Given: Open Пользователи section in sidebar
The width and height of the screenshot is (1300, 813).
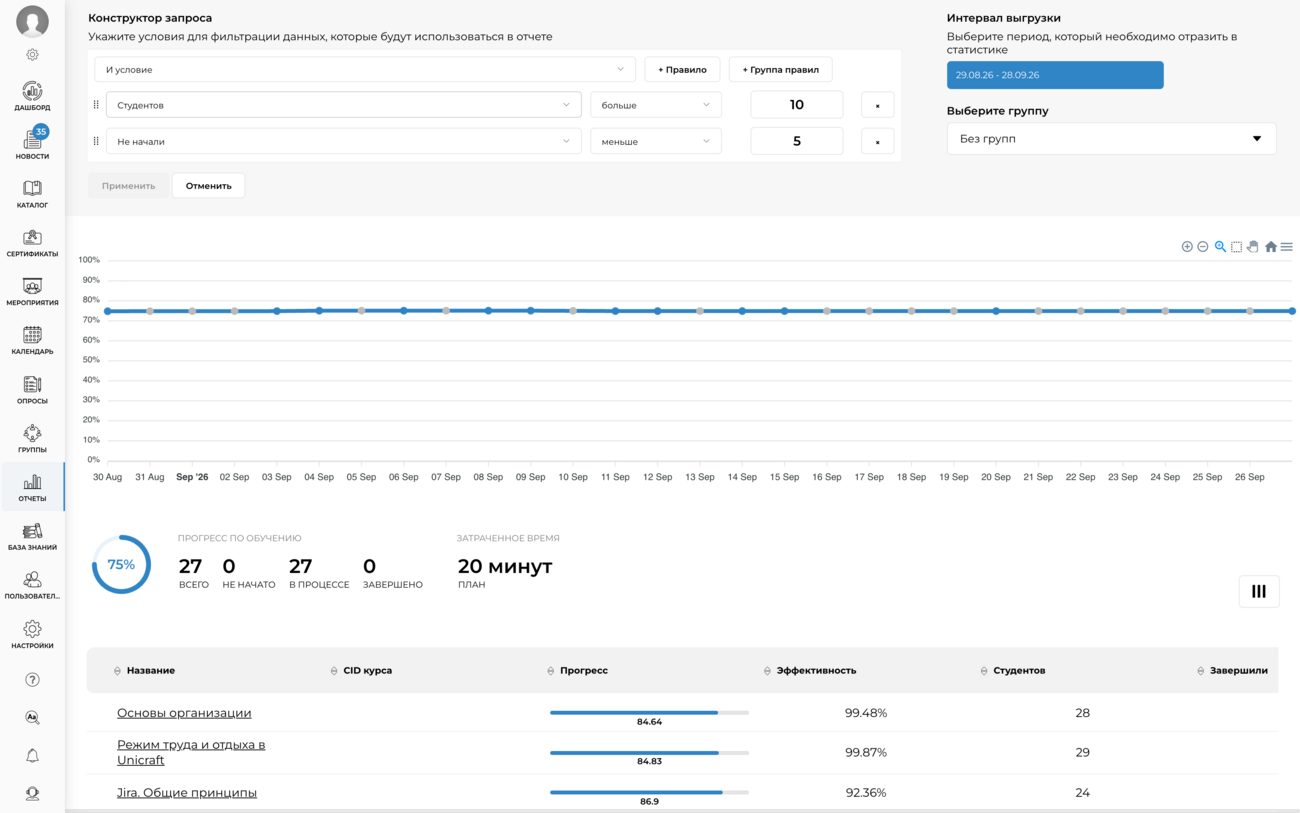Looking at the screenshot, I should pos(32,586).
